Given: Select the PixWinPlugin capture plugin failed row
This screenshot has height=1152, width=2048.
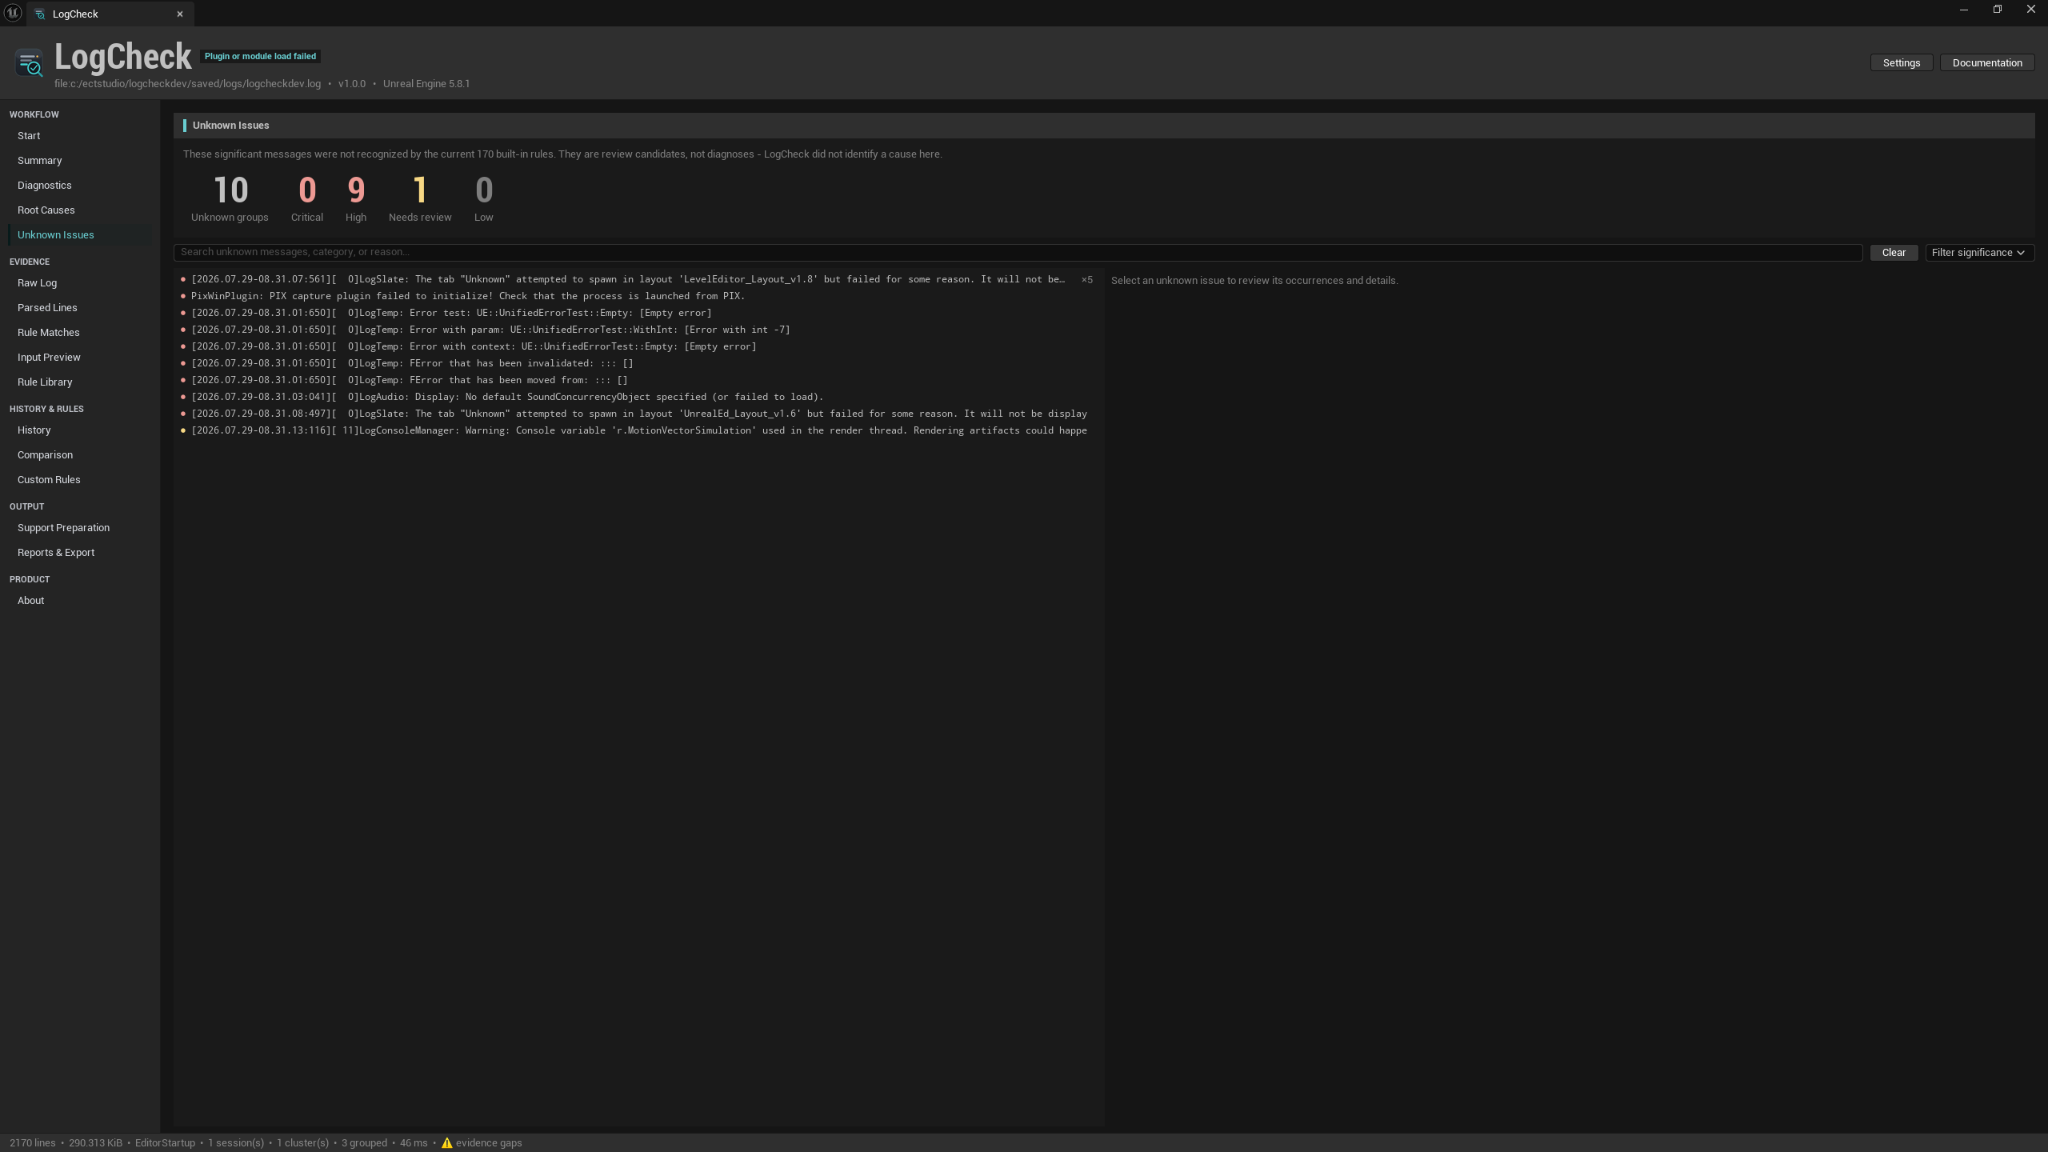Looking at the screenshot, I should click(638, 296).
